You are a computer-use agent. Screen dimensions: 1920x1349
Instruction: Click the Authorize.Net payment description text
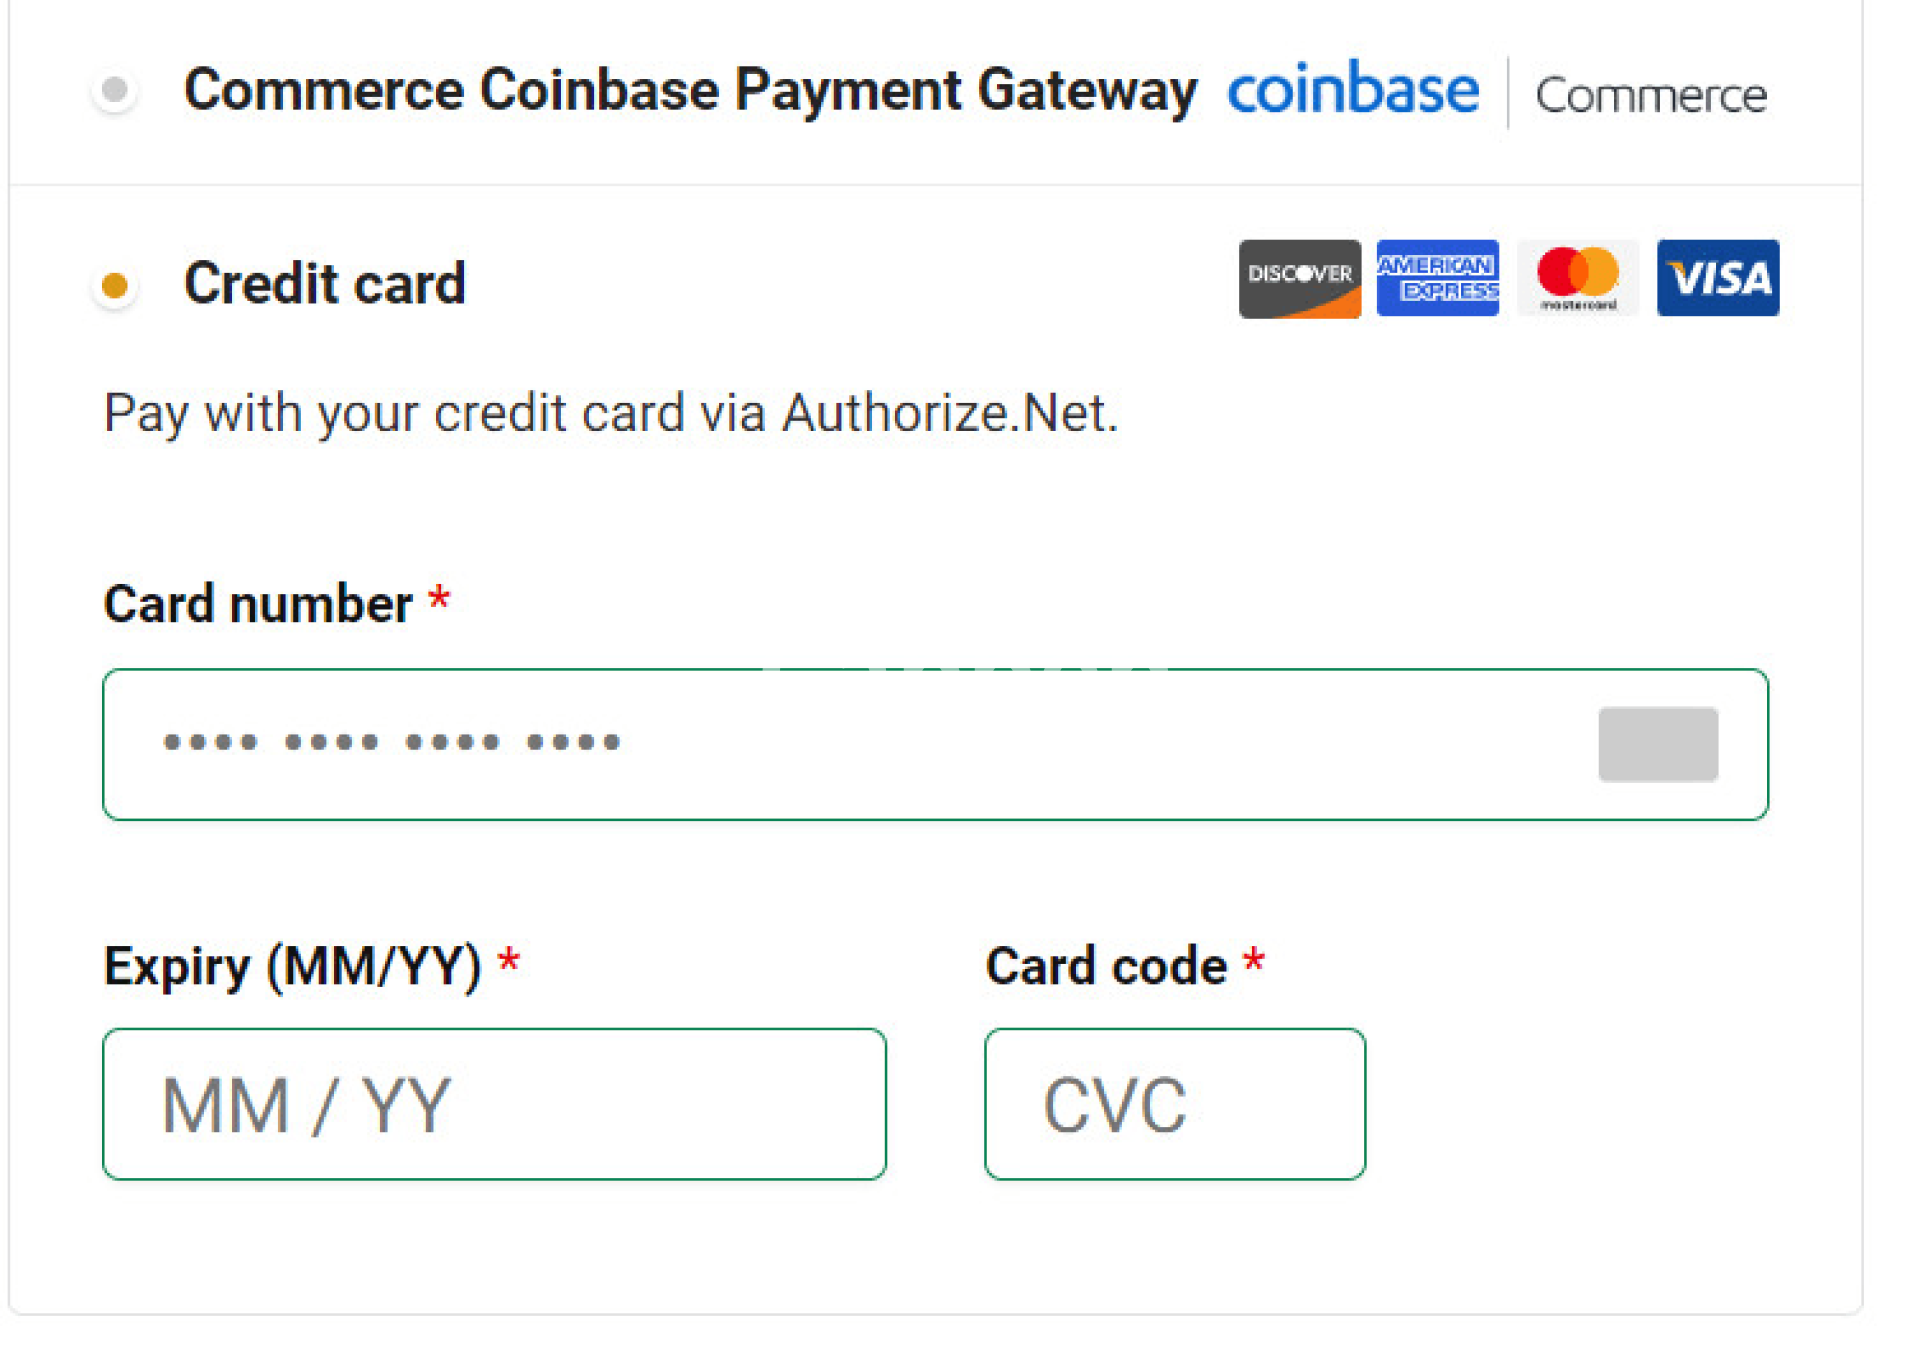(x=610, y=413)
